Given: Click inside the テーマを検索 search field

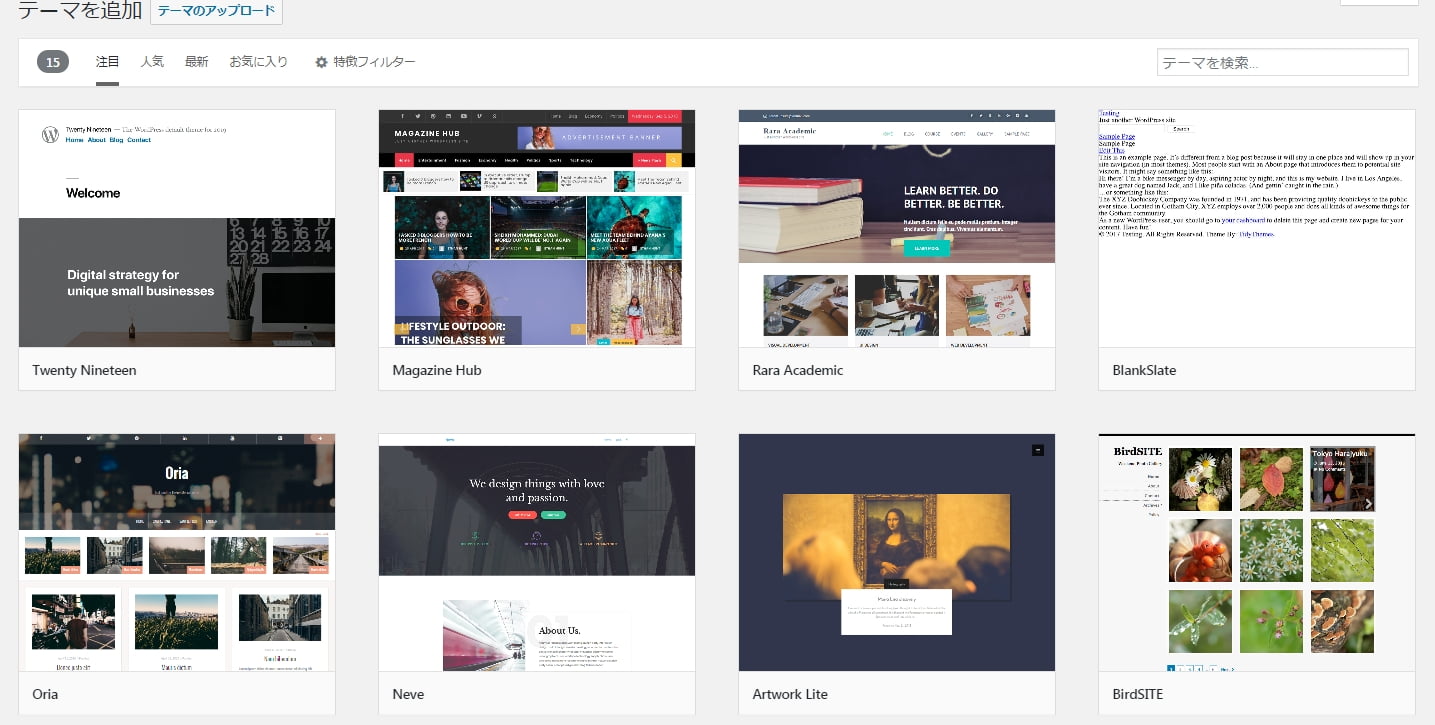Looking at the screenshot, I should coord(1281,61).
